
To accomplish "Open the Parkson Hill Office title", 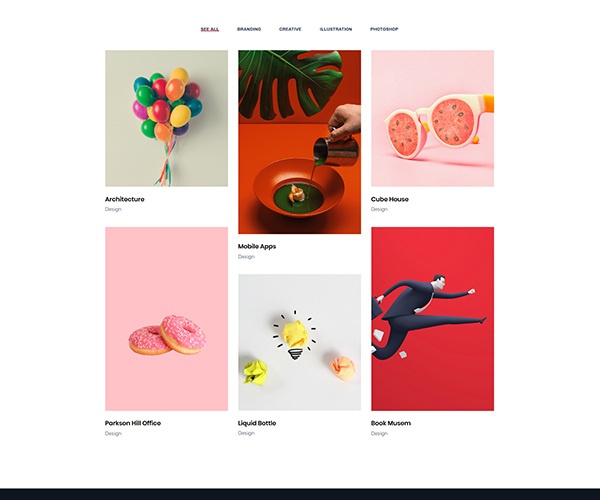I will [x=133, y=423].
